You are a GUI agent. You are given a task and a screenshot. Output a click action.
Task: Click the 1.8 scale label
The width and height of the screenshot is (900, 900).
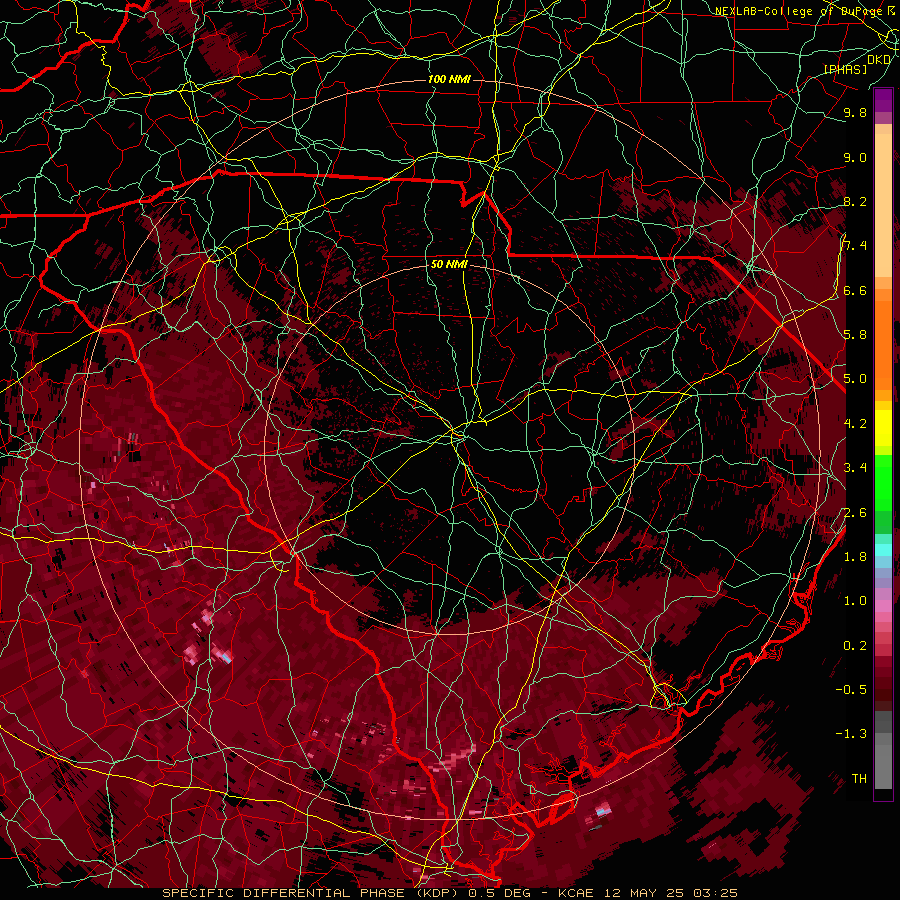pyautogui.click(x=855, y=557)
